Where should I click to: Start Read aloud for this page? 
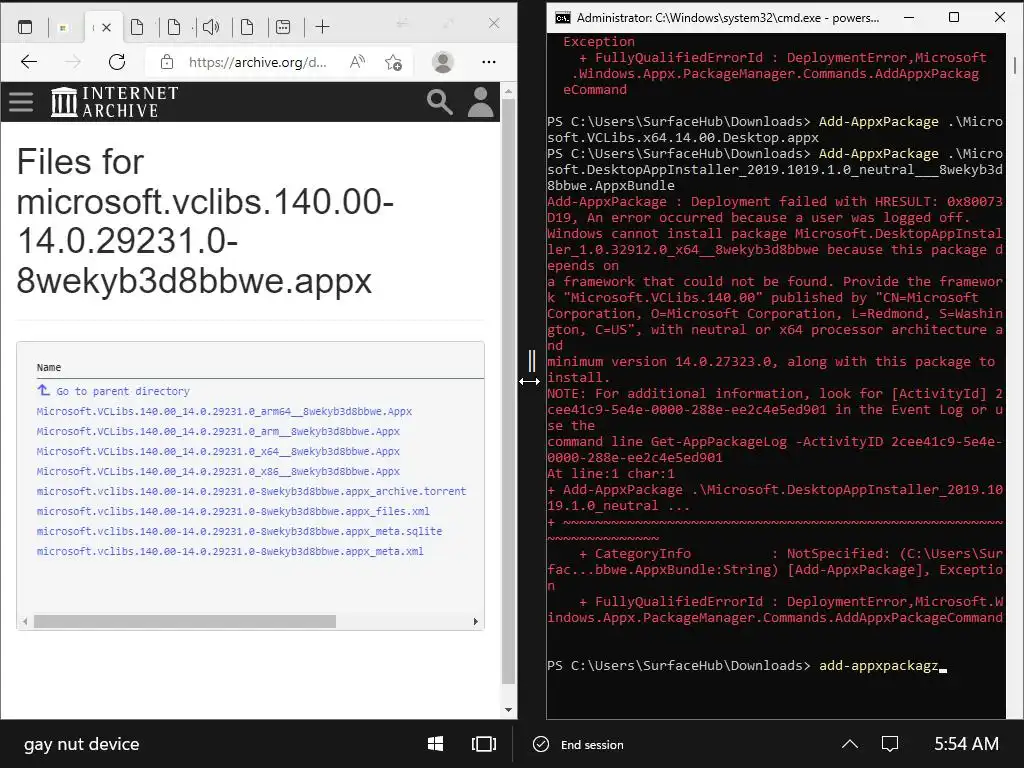pos(357,62)
